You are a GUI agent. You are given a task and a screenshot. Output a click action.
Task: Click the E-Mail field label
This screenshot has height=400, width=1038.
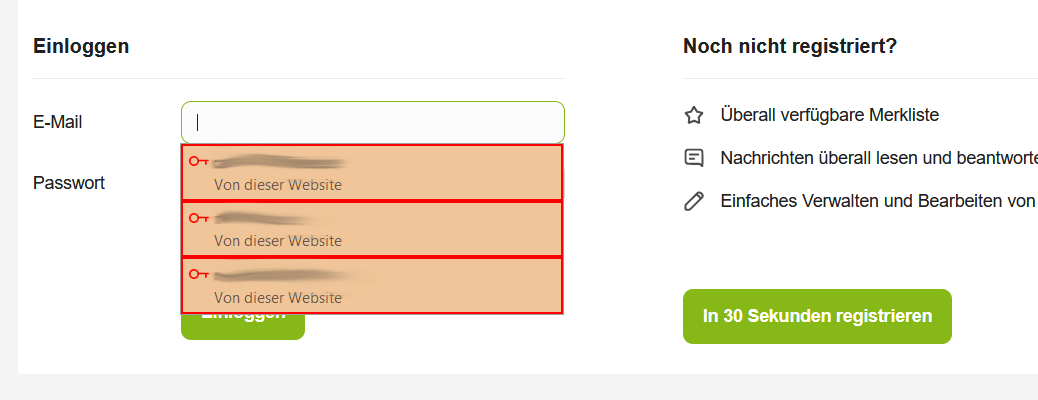tap(58, 122)
